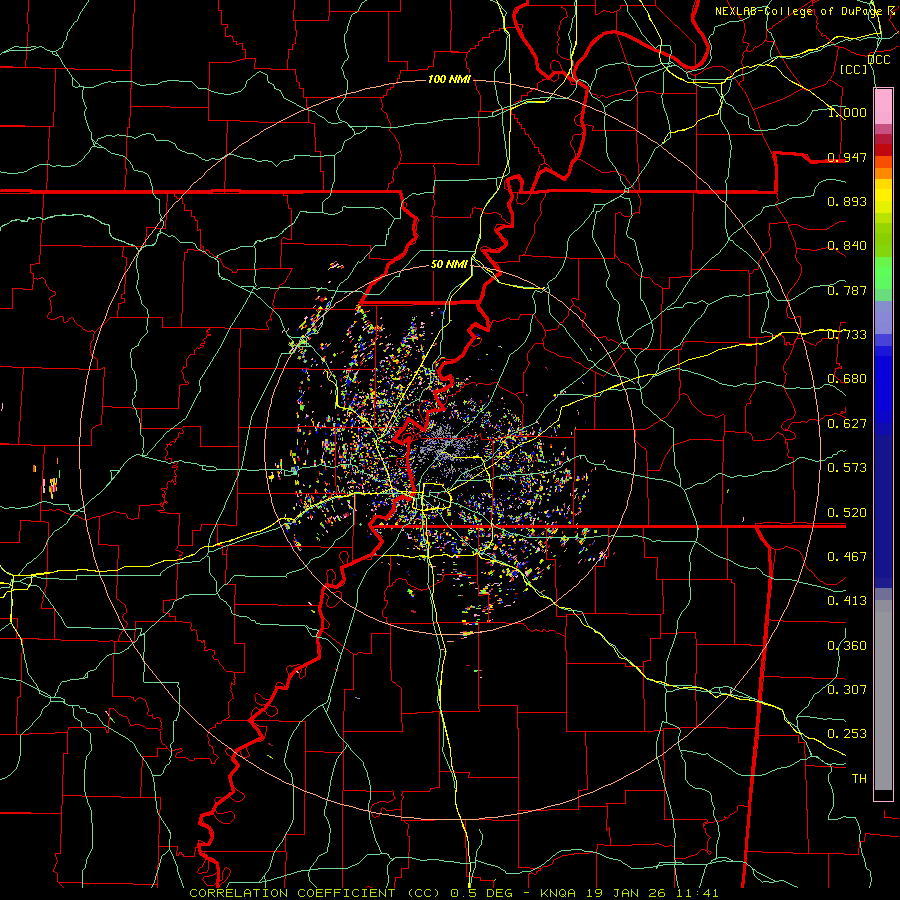Click the 0.840 legend value

point(847,246)
